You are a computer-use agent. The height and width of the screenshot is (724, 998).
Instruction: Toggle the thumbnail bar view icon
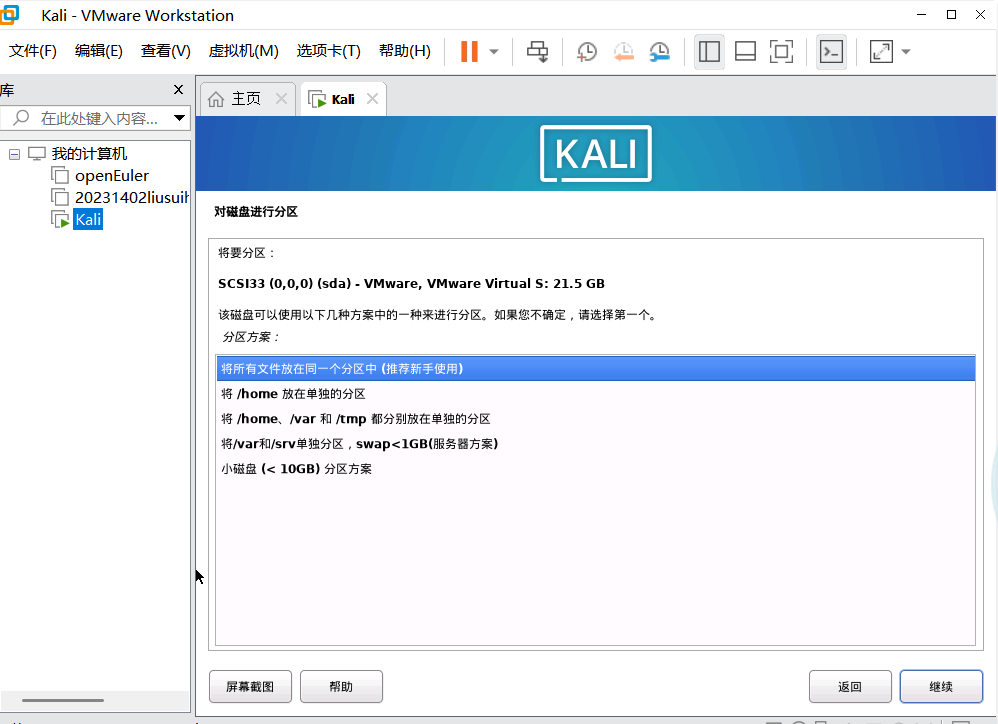(745, 52)
